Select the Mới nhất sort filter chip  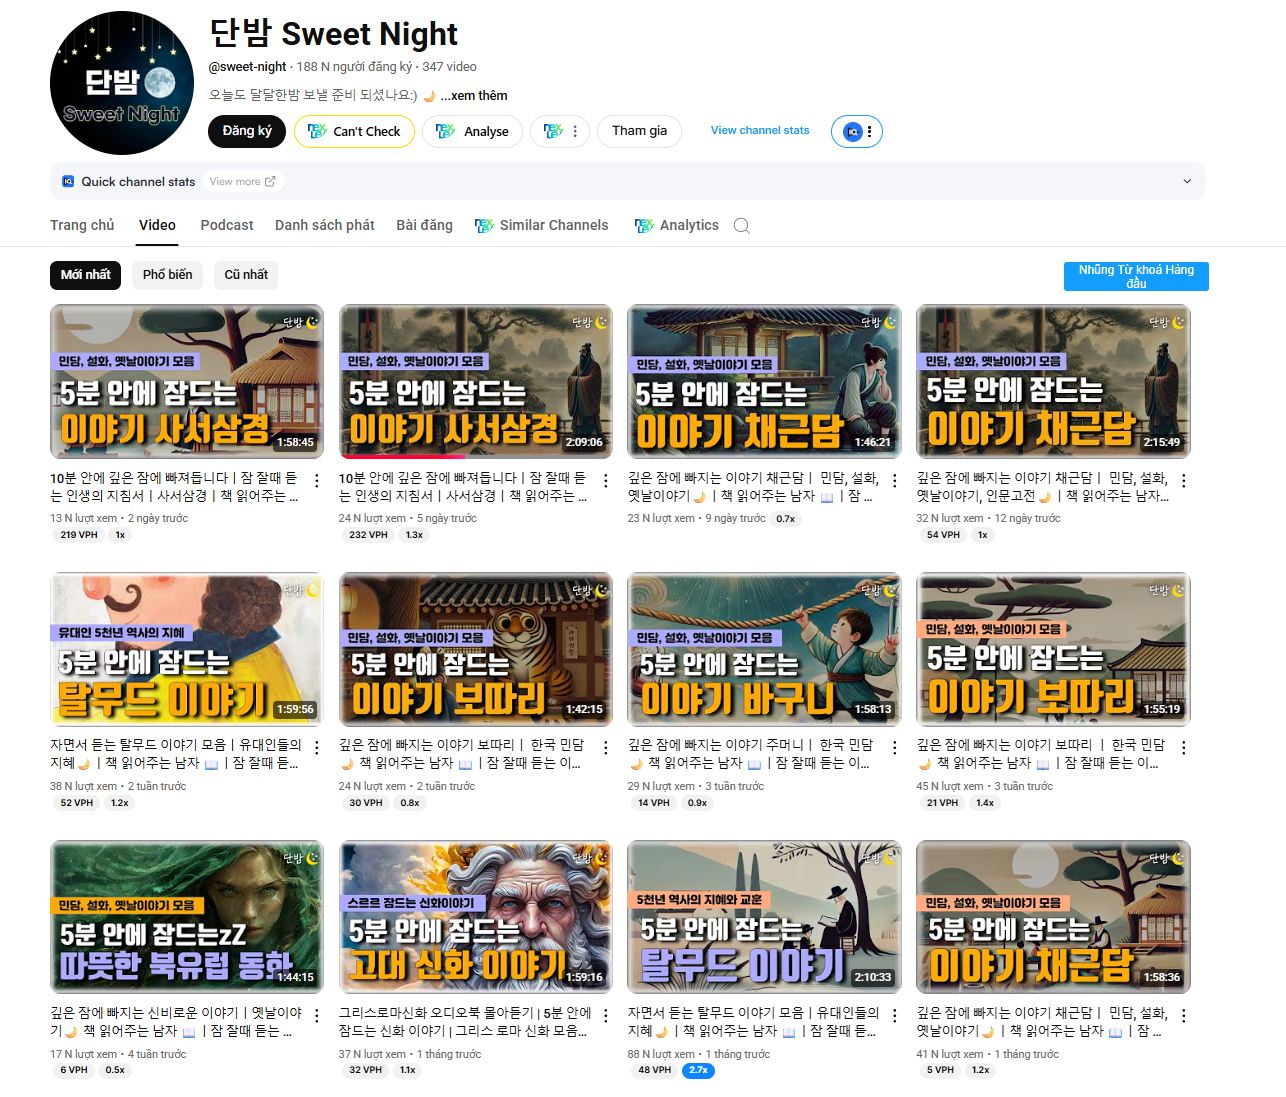pos(85,275)
